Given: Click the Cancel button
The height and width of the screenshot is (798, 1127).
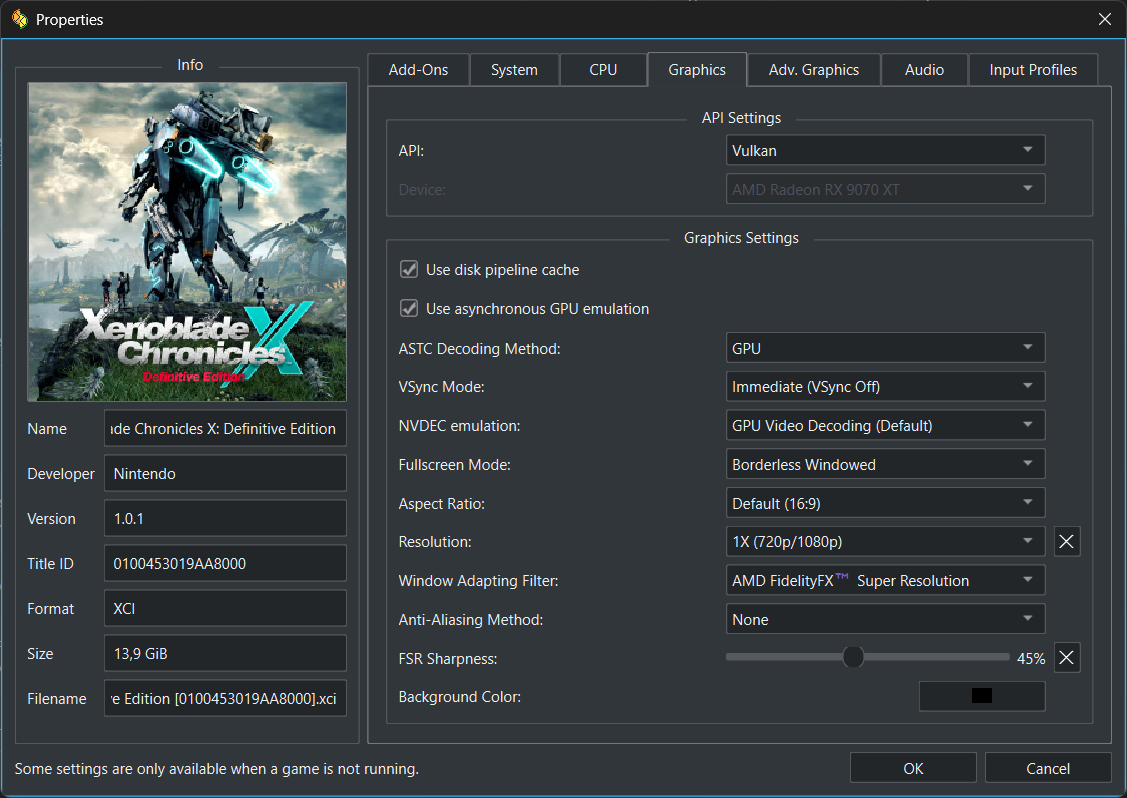Looking at the screenshot, I should [1048, 769].
